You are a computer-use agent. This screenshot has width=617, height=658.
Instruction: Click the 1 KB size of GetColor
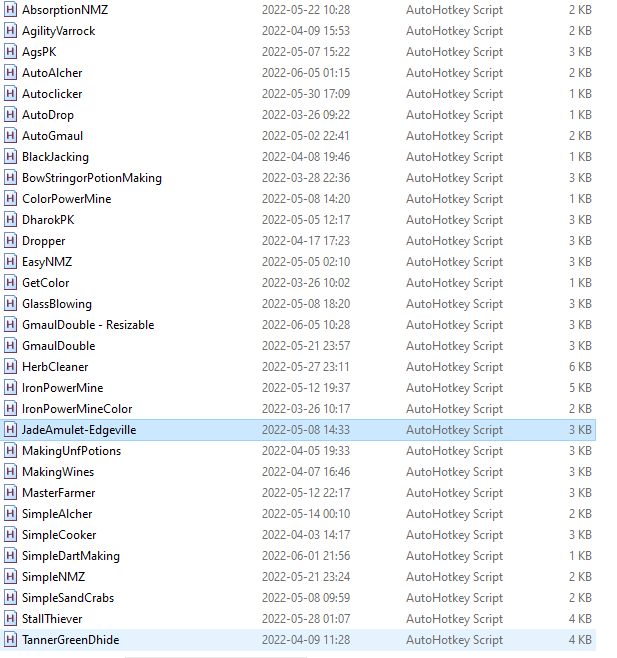580,282
